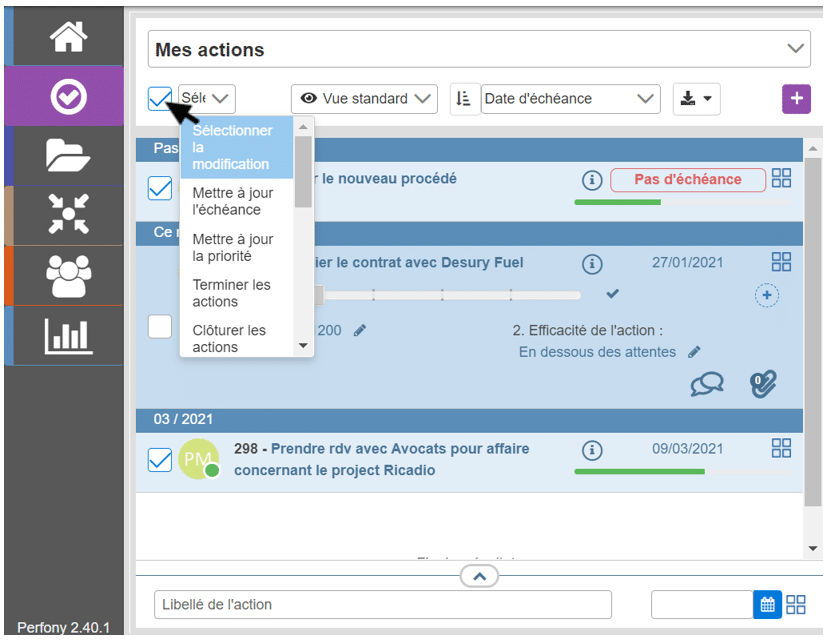Open the team members icon in sidebar
Image resolution: width=832 pixels, height=642 pixels.
pyautogui.click(x=68, y=275)
